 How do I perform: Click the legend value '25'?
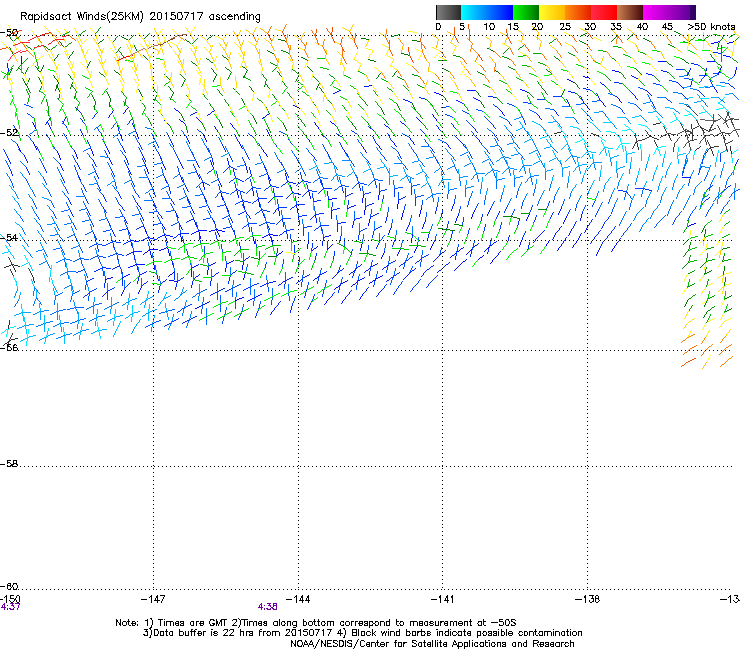point(565,27)
